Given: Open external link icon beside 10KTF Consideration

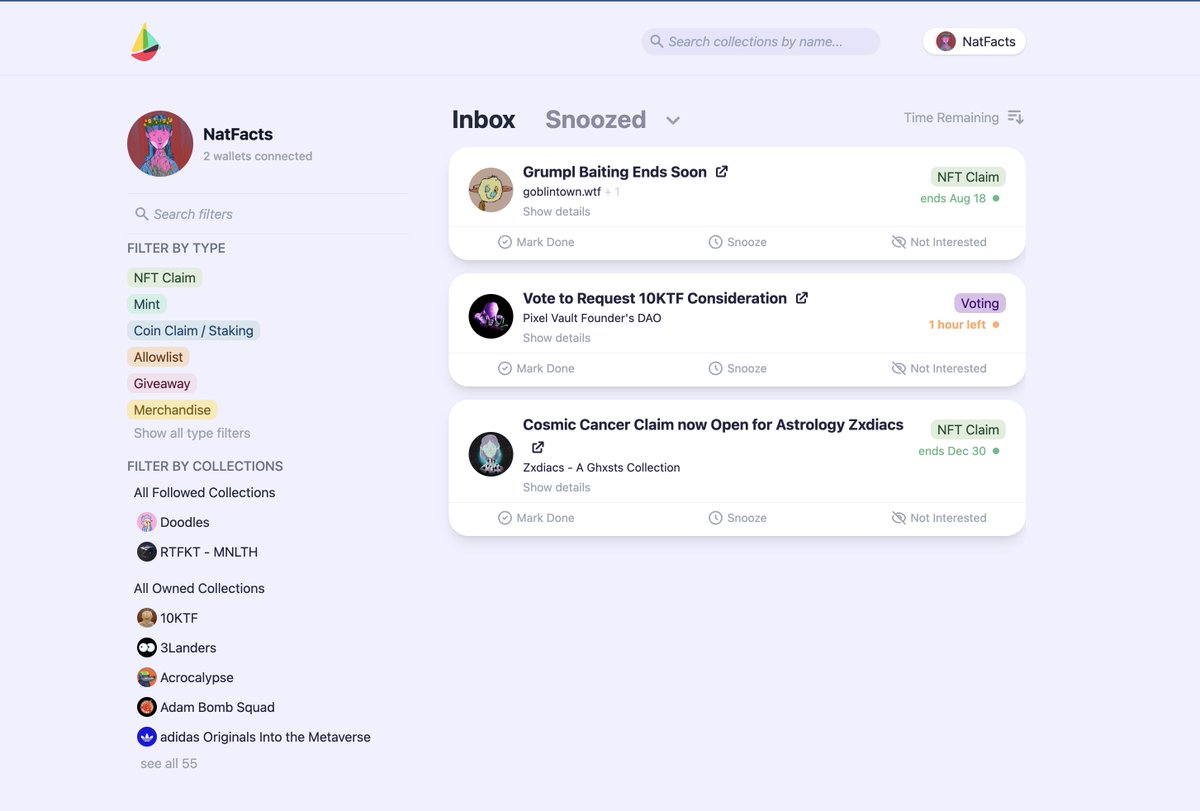Looking at the screenshot, I should point(802,297).
